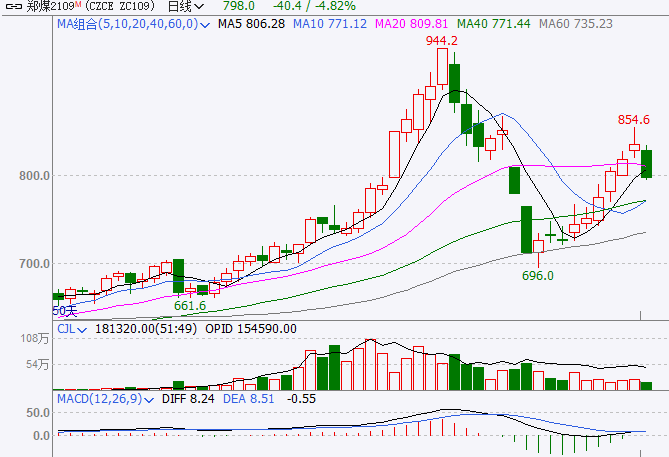Click the tallest red candle under 944.2

[442, 67]
